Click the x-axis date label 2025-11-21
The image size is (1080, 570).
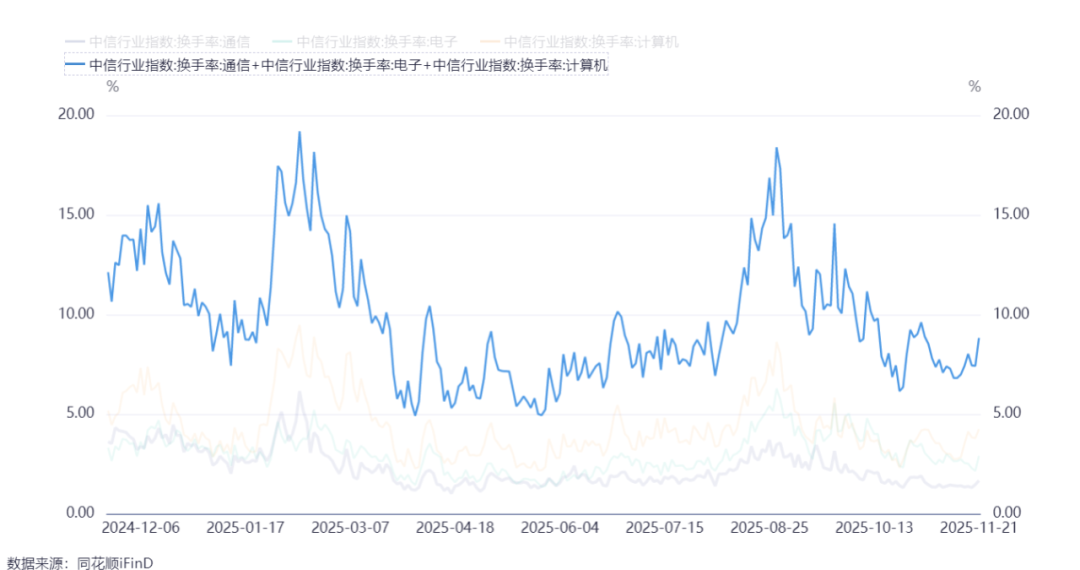(978, 528)
